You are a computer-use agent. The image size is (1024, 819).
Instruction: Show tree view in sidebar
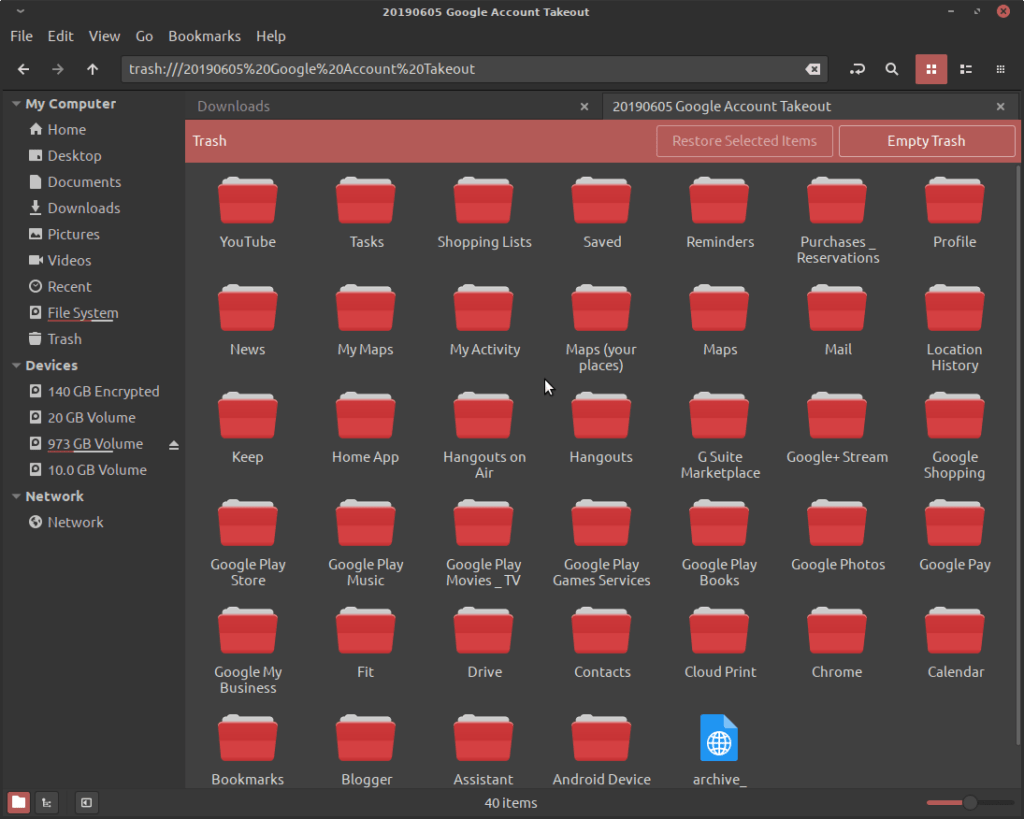tap(46, 803)
